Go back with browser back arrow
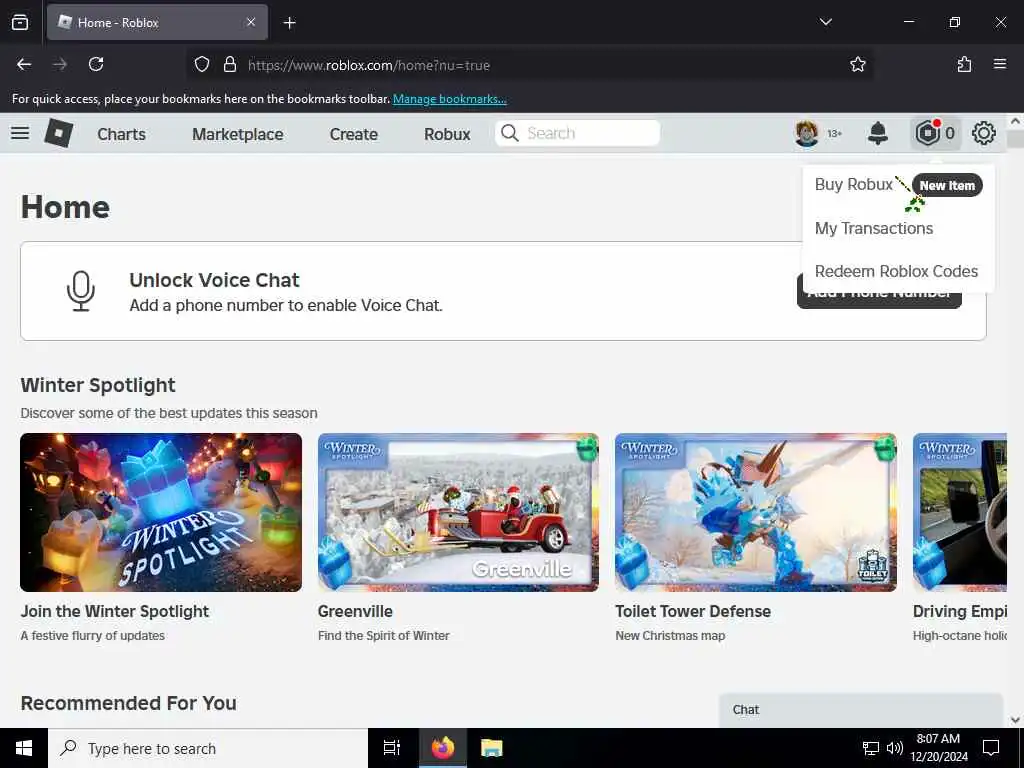 tap(24, 64)
